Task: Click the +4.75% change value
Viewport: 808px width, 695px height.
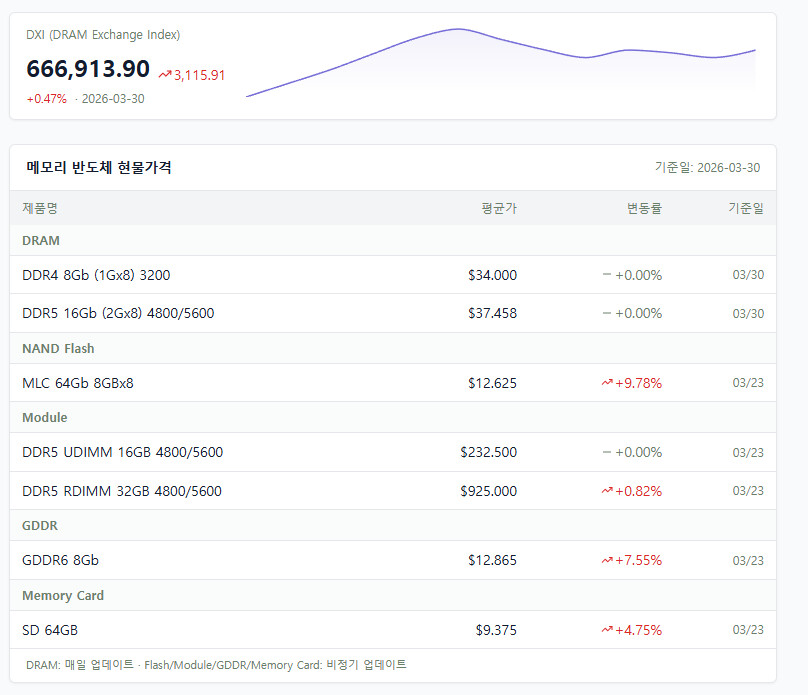Action: click(638, 630)
